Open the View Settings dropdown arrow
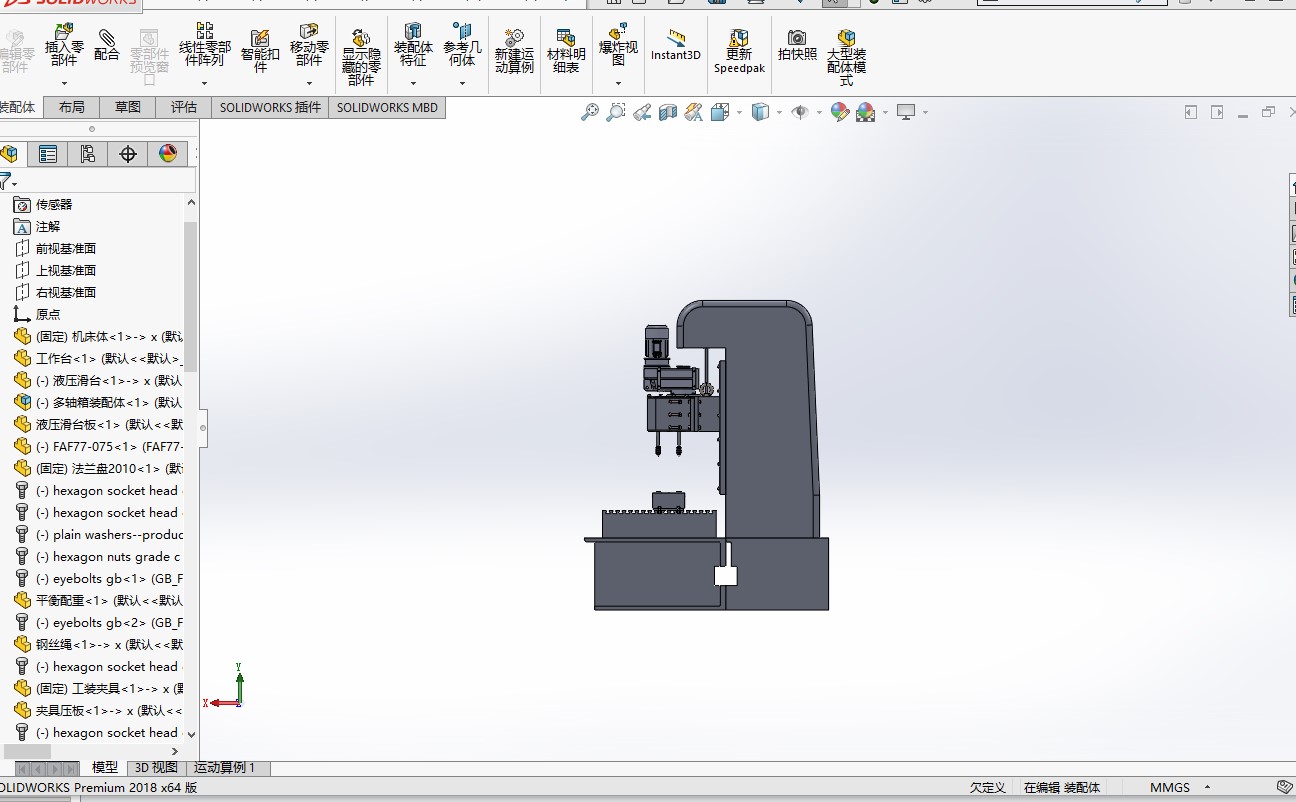The image size is (1296, 802). (x=925, y=112)
